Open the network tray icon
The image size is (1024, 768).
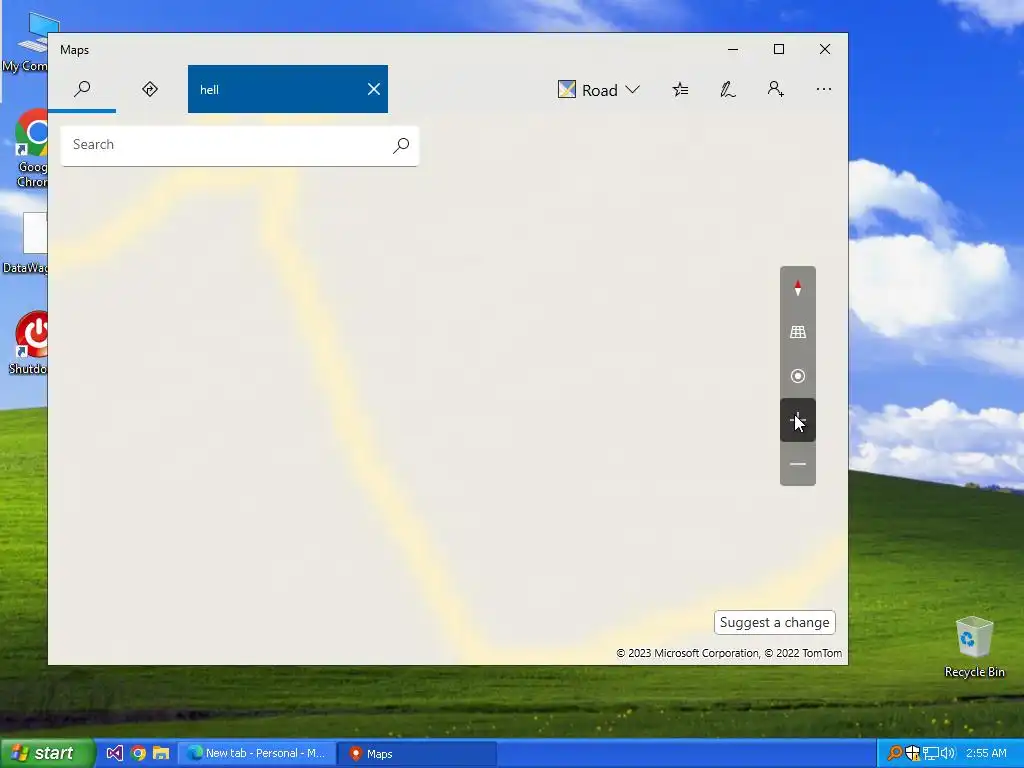pyautogui.click(x=930, y=753)
